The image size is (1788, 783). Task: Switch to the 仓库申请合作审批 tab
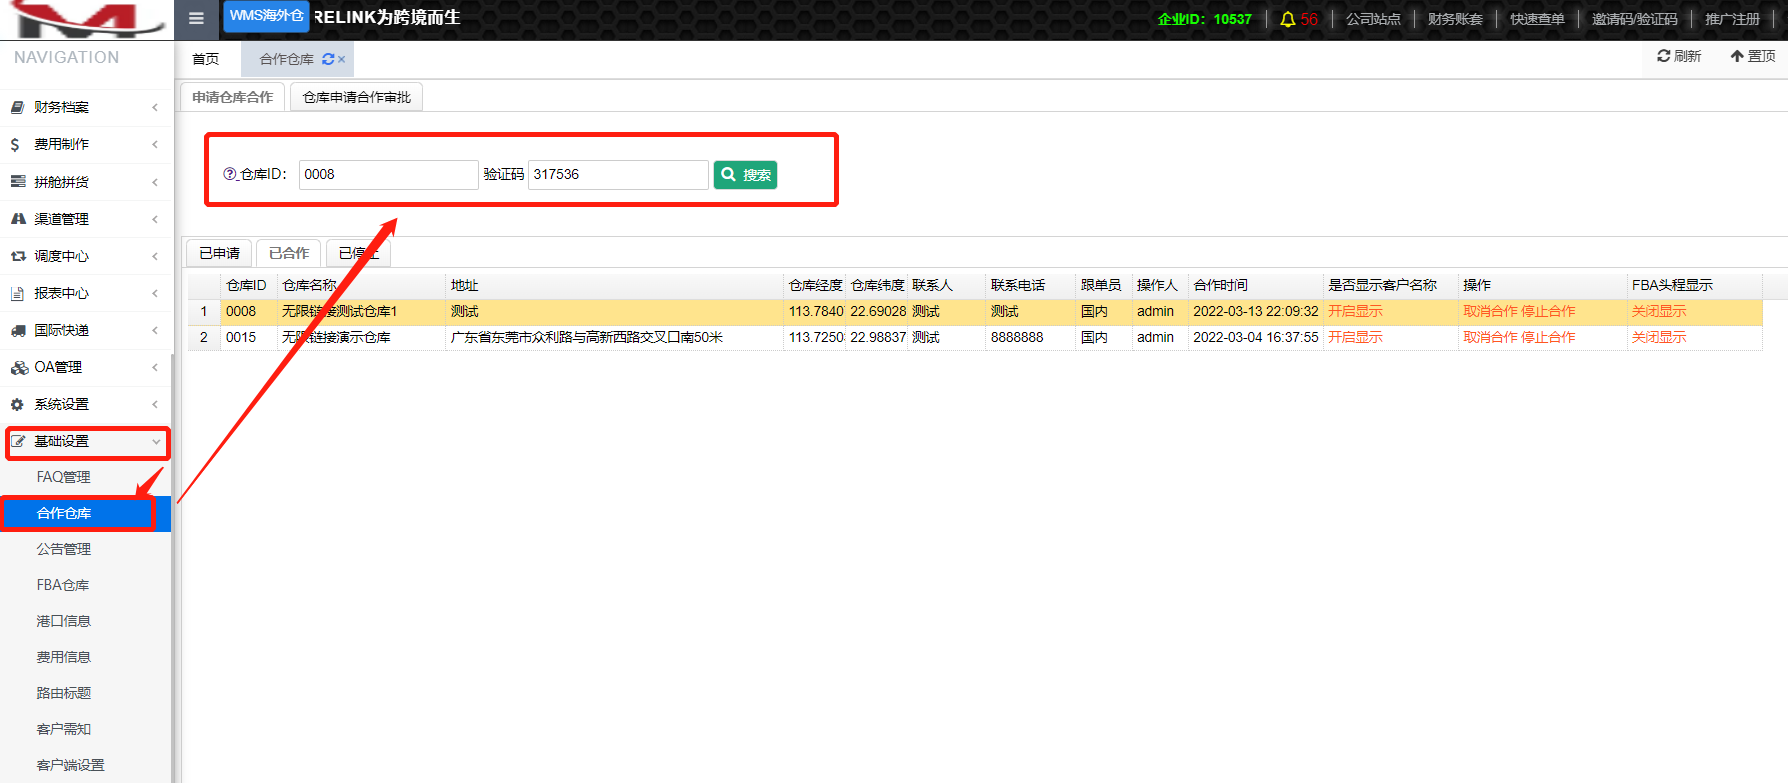coord(356,97)
